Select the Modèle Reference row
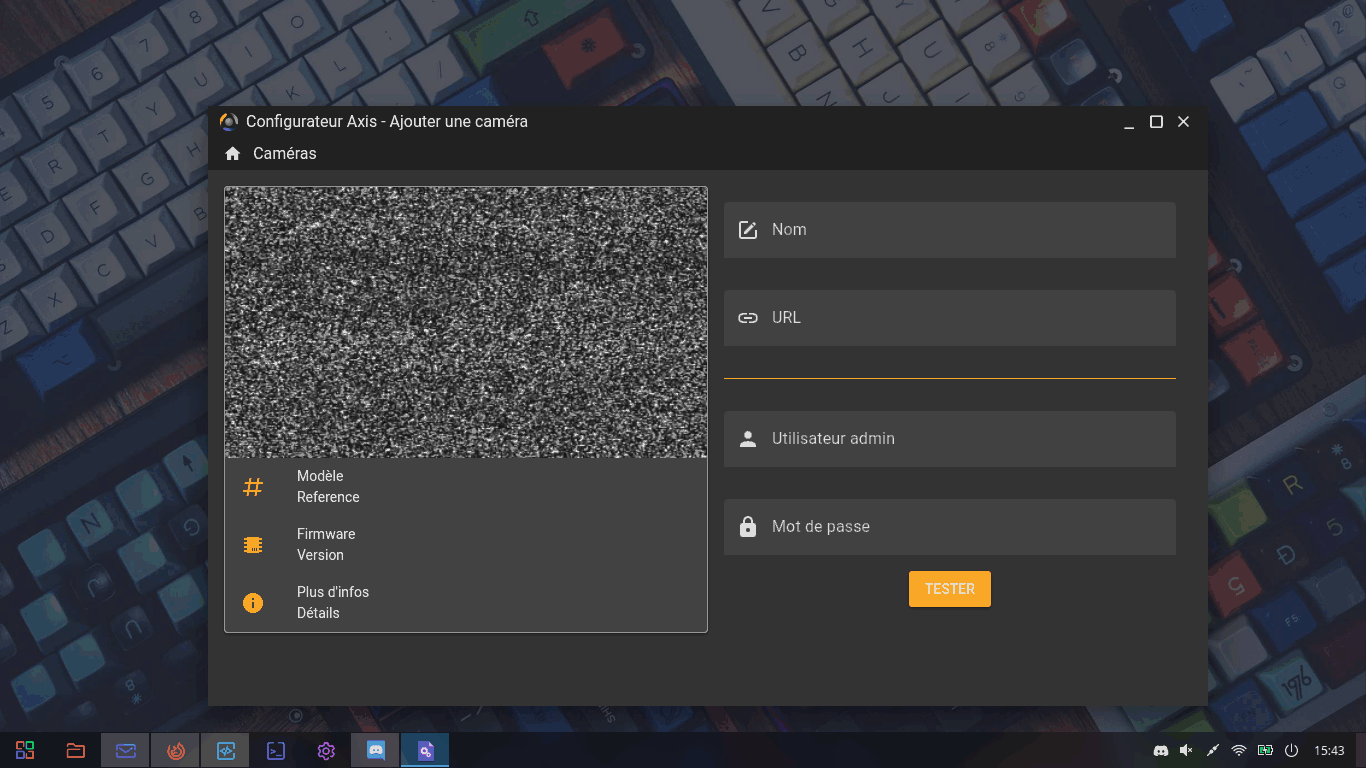Viewport: 1366px width, 768px height. [x=466, y=487]
